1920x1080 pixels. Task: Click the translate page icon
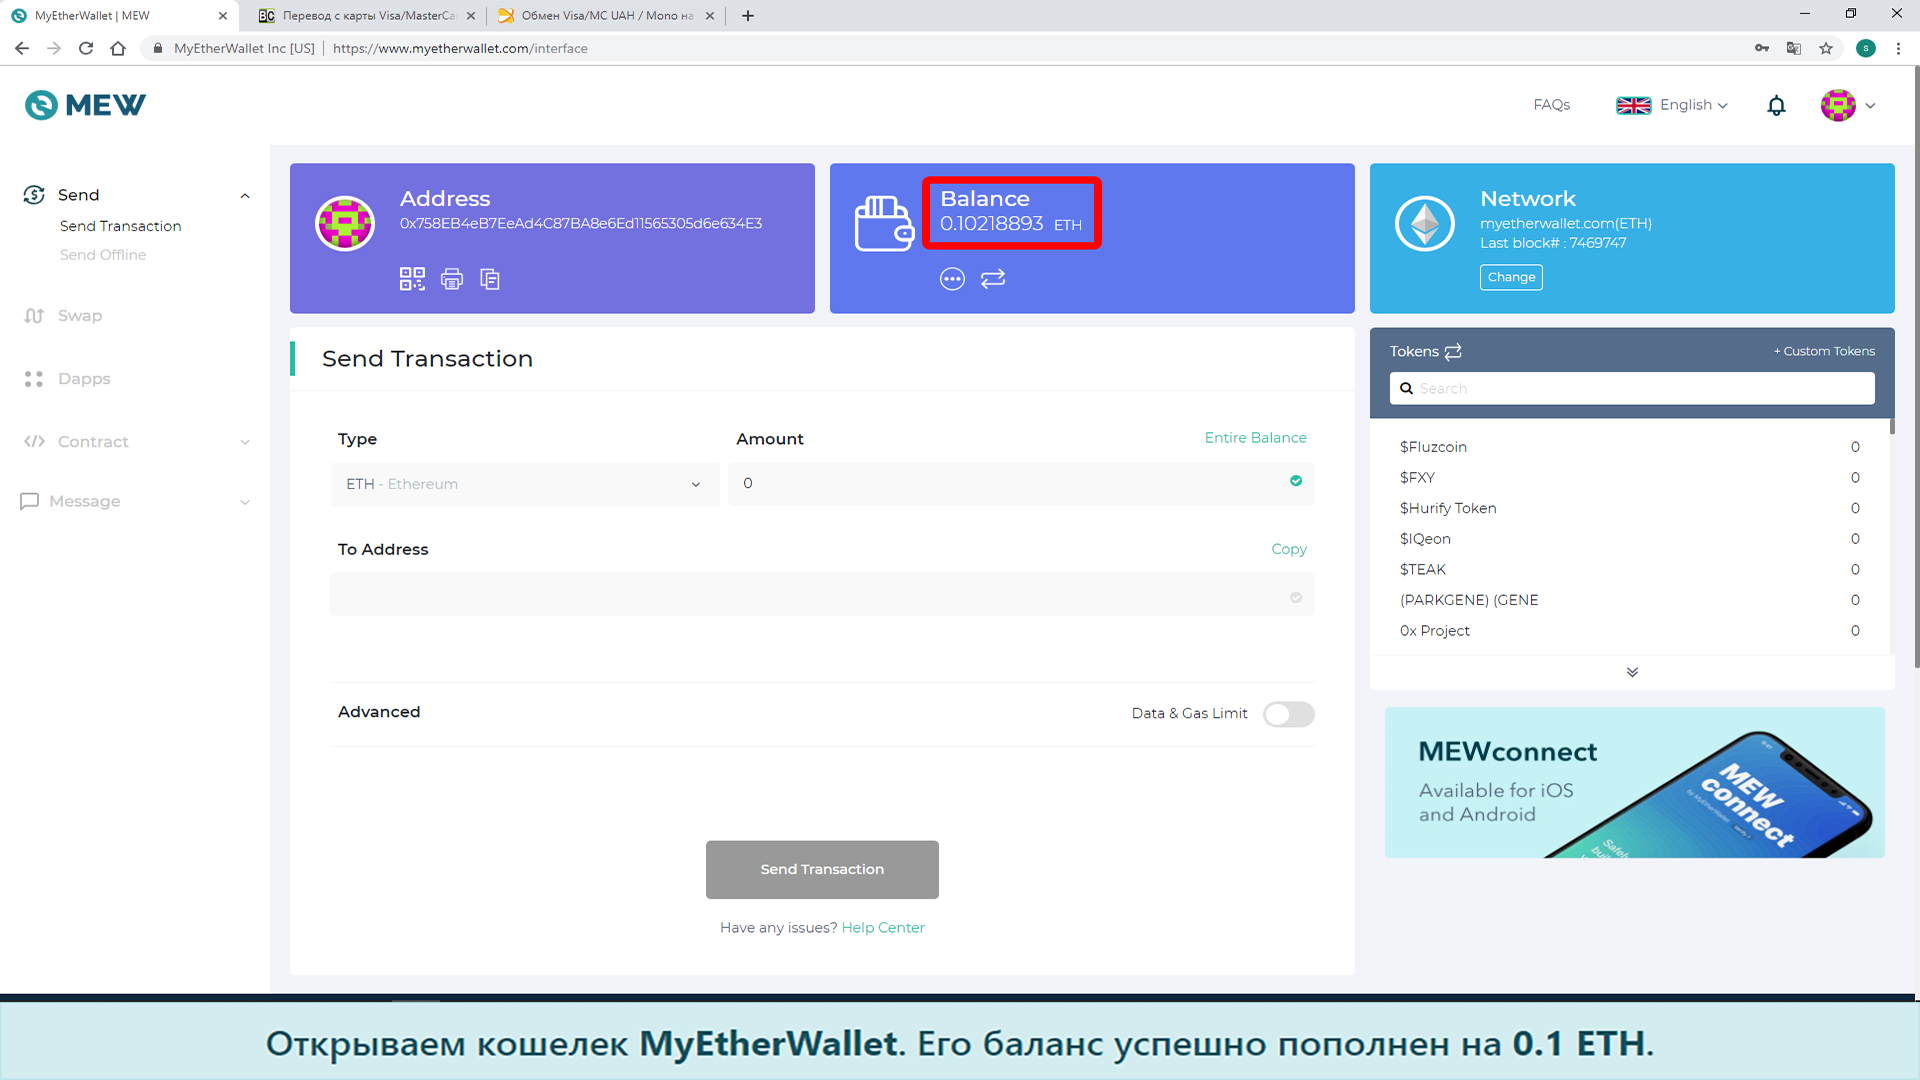tap(1794, 48)
